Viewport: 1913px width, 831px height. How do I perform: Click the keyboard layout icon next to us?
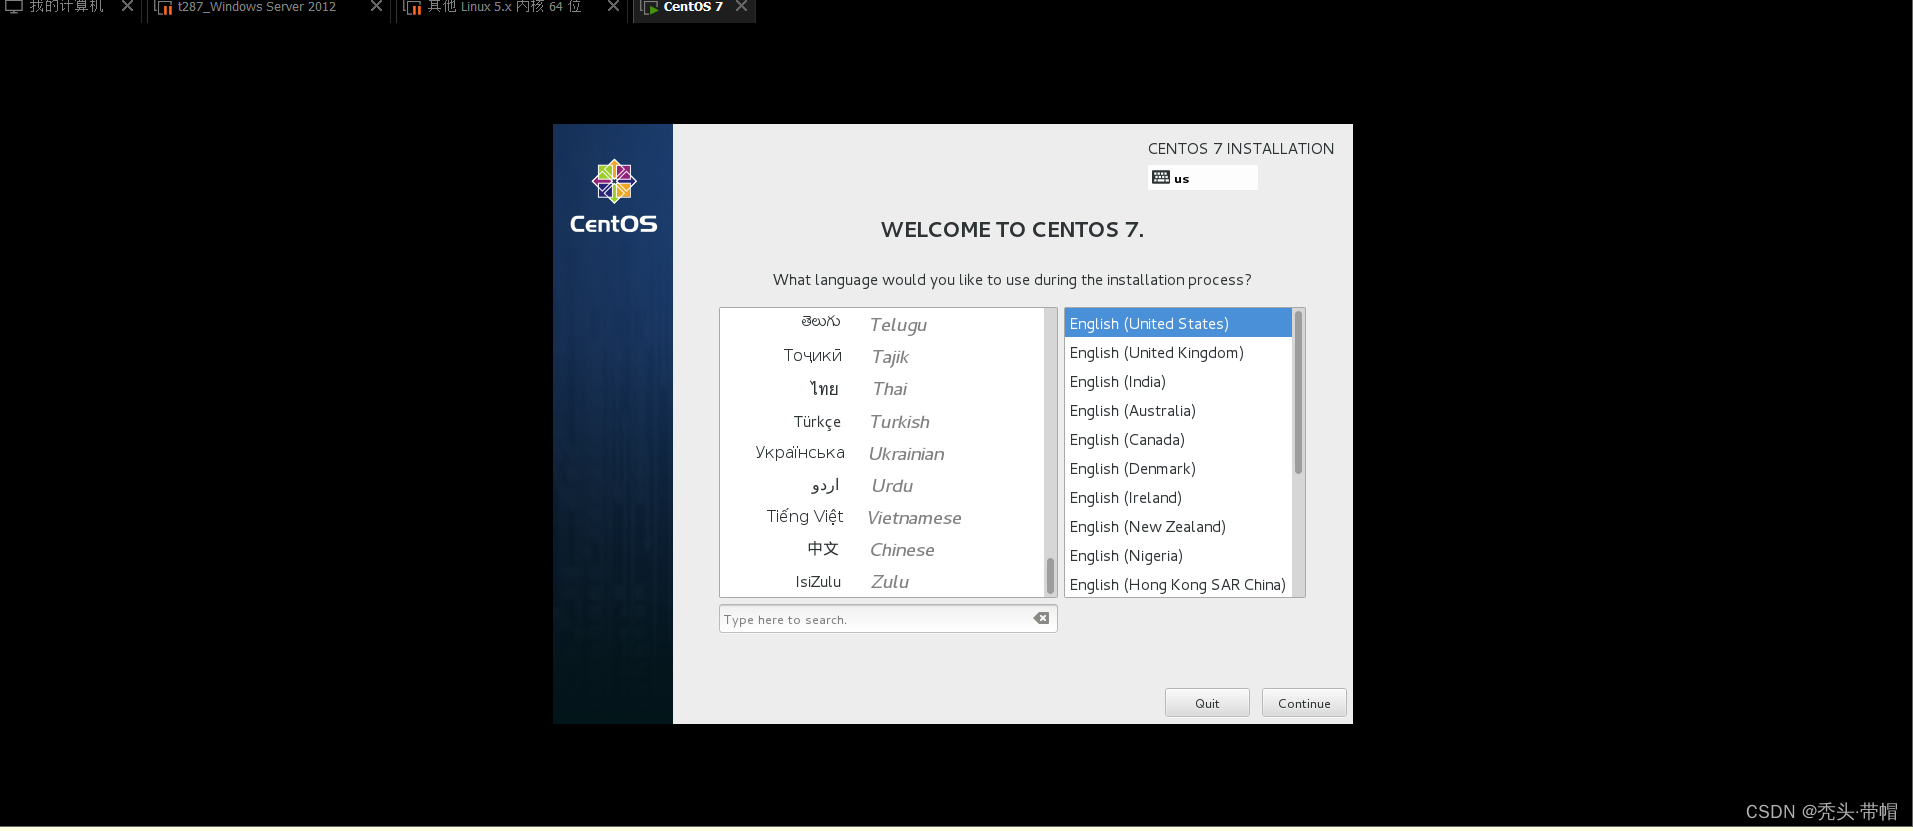coord(1160,177)
